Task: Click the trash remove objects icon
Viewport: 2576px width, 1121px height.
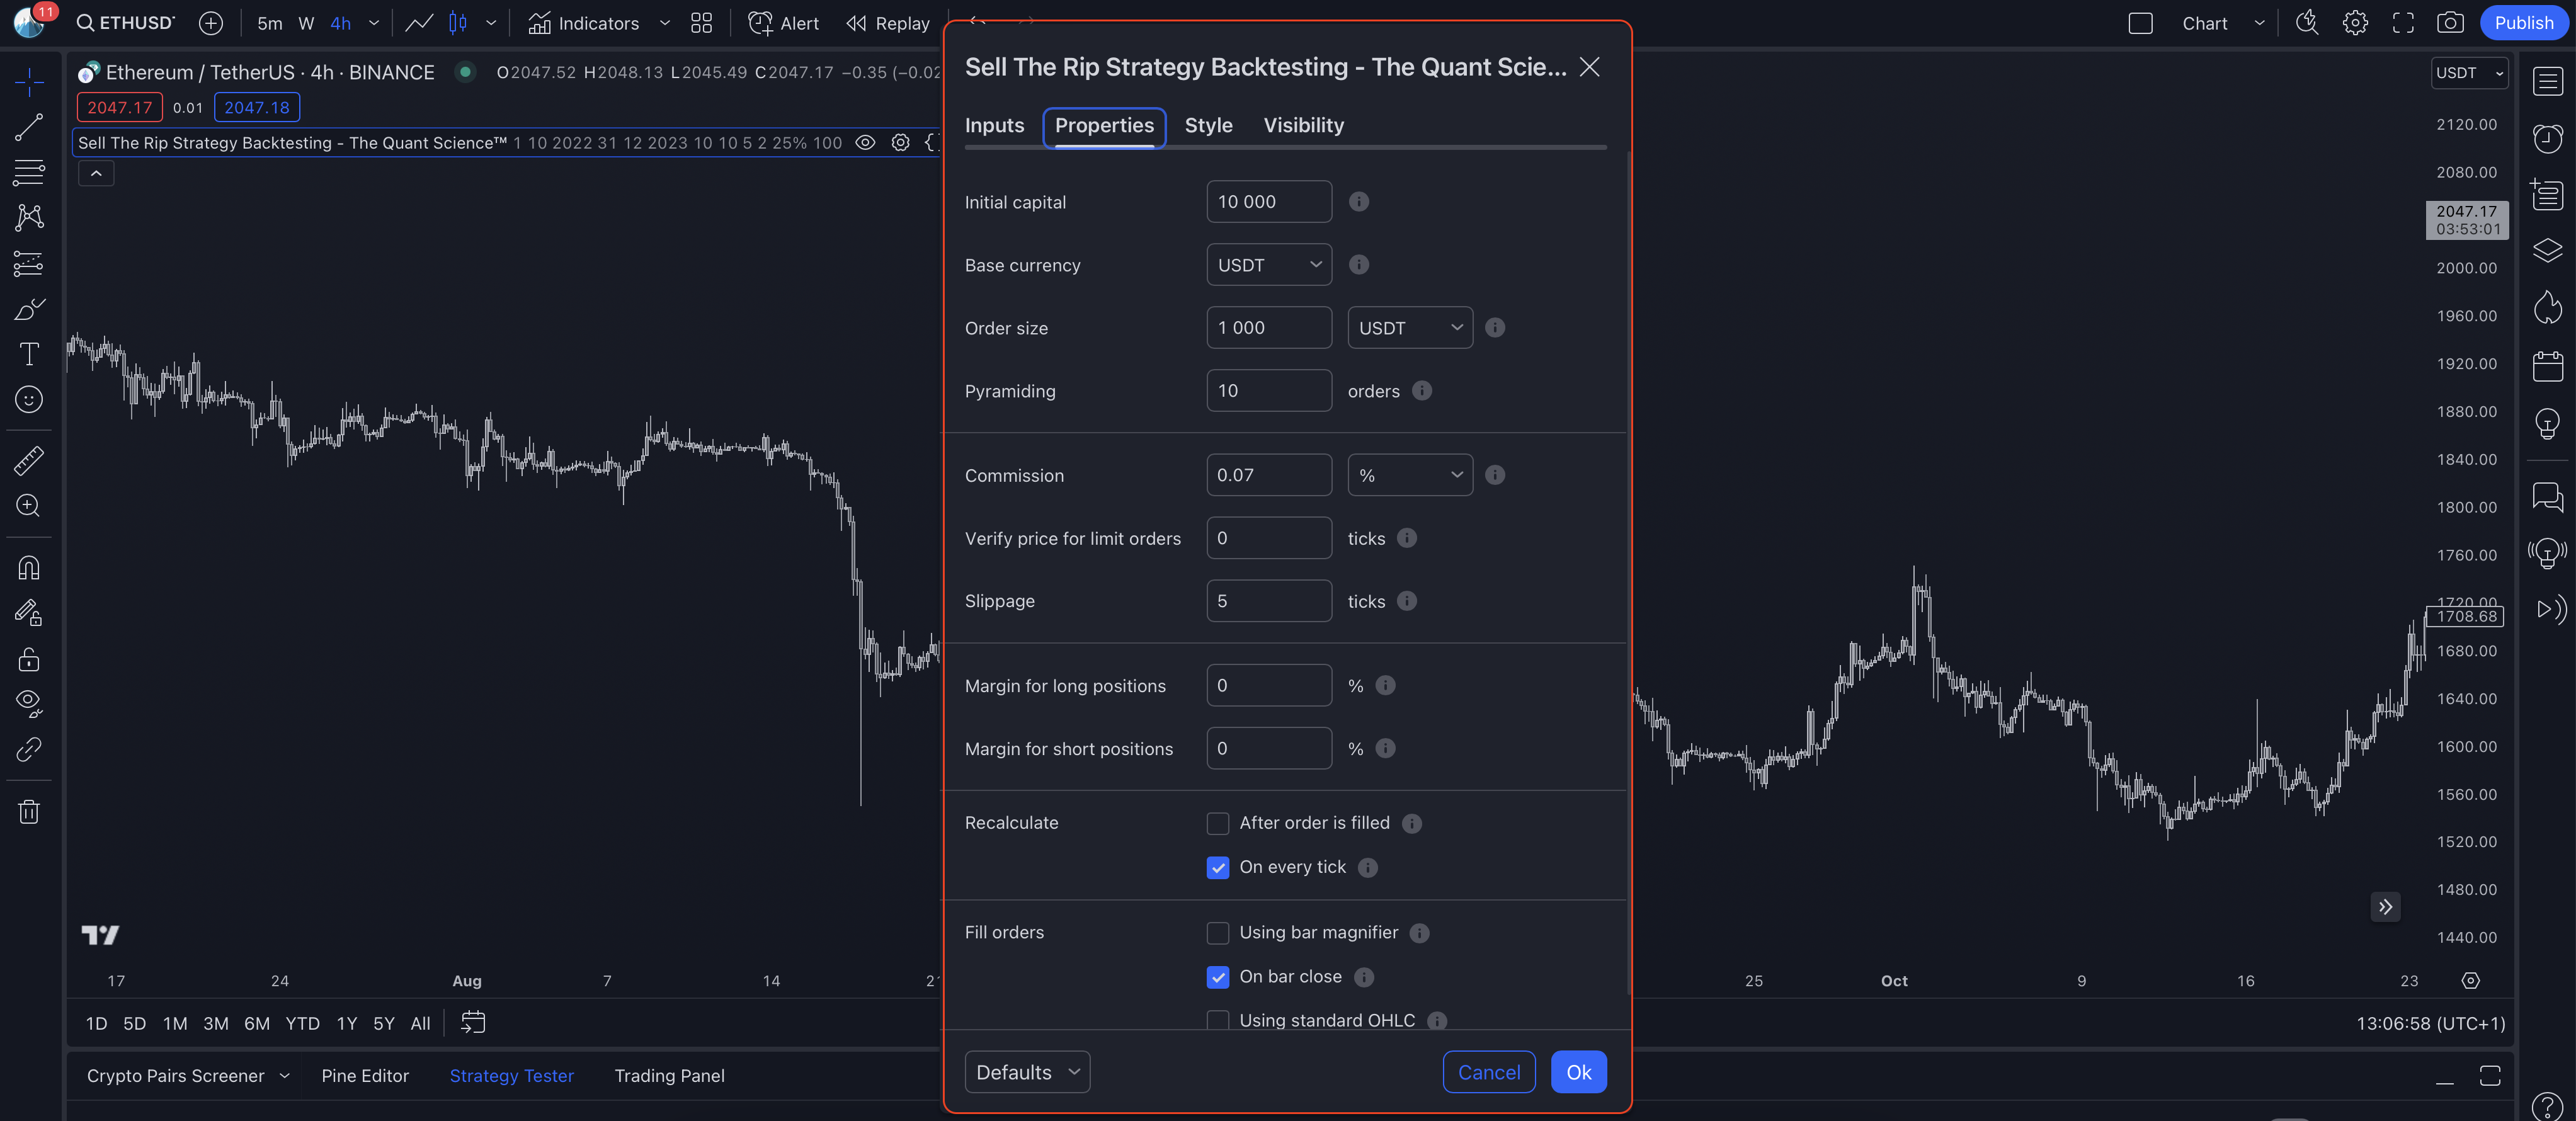Action: pos(29,812)
